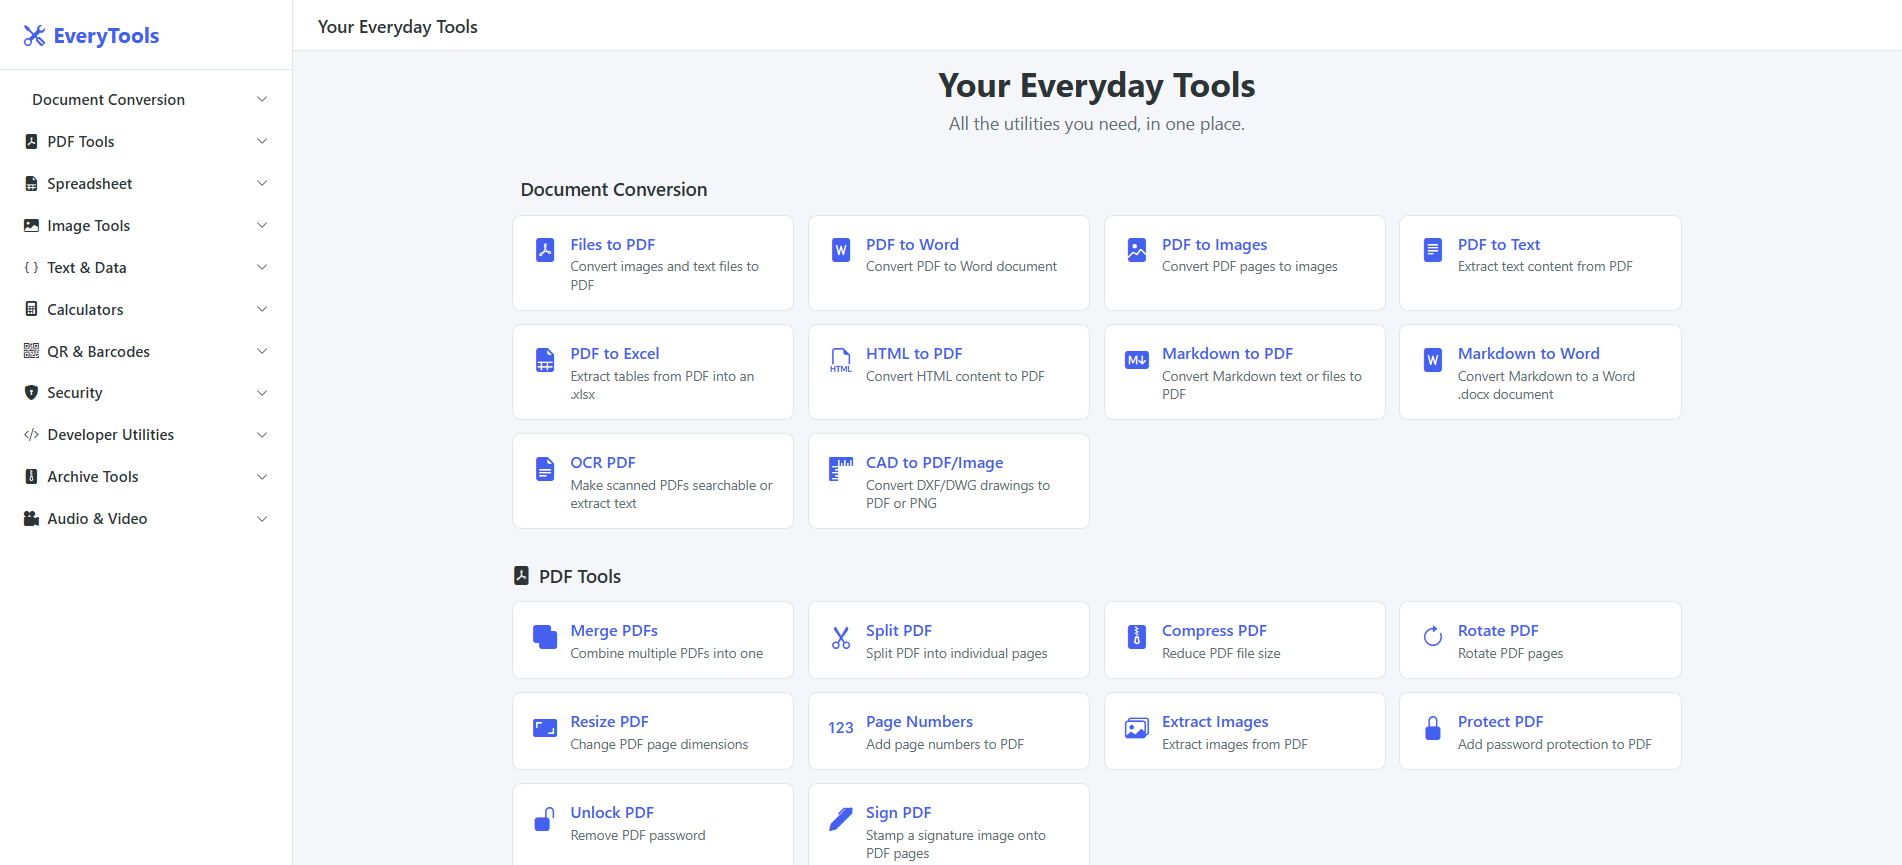This screenshot has height=865, width=1902.
Task: Click the Protect PDF lock icon
Action: coord(1433,728)
